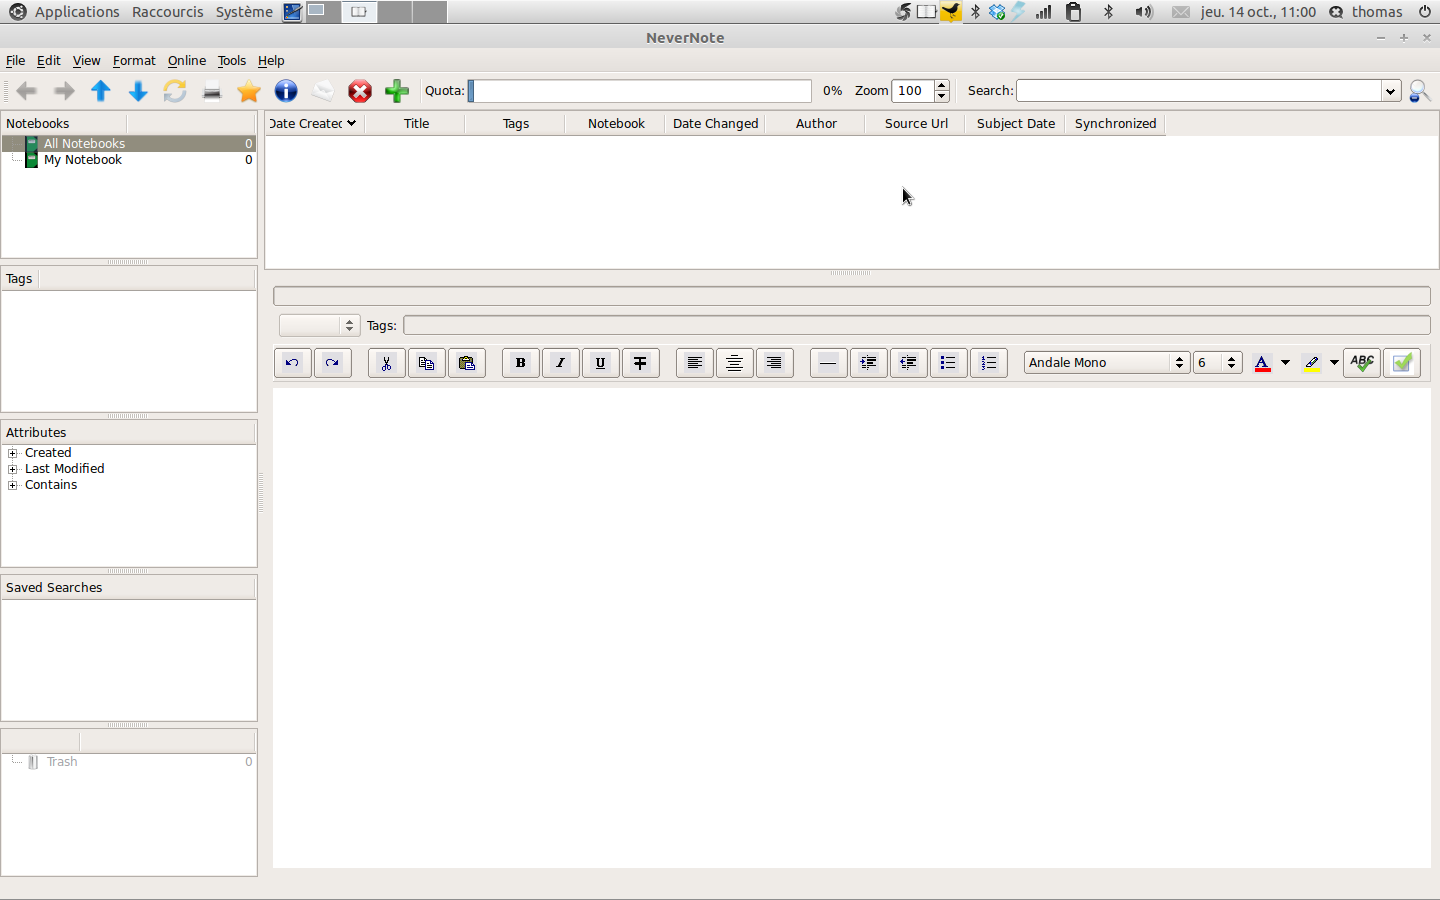
Task: Click the outdent button
Action: point(908,363)
